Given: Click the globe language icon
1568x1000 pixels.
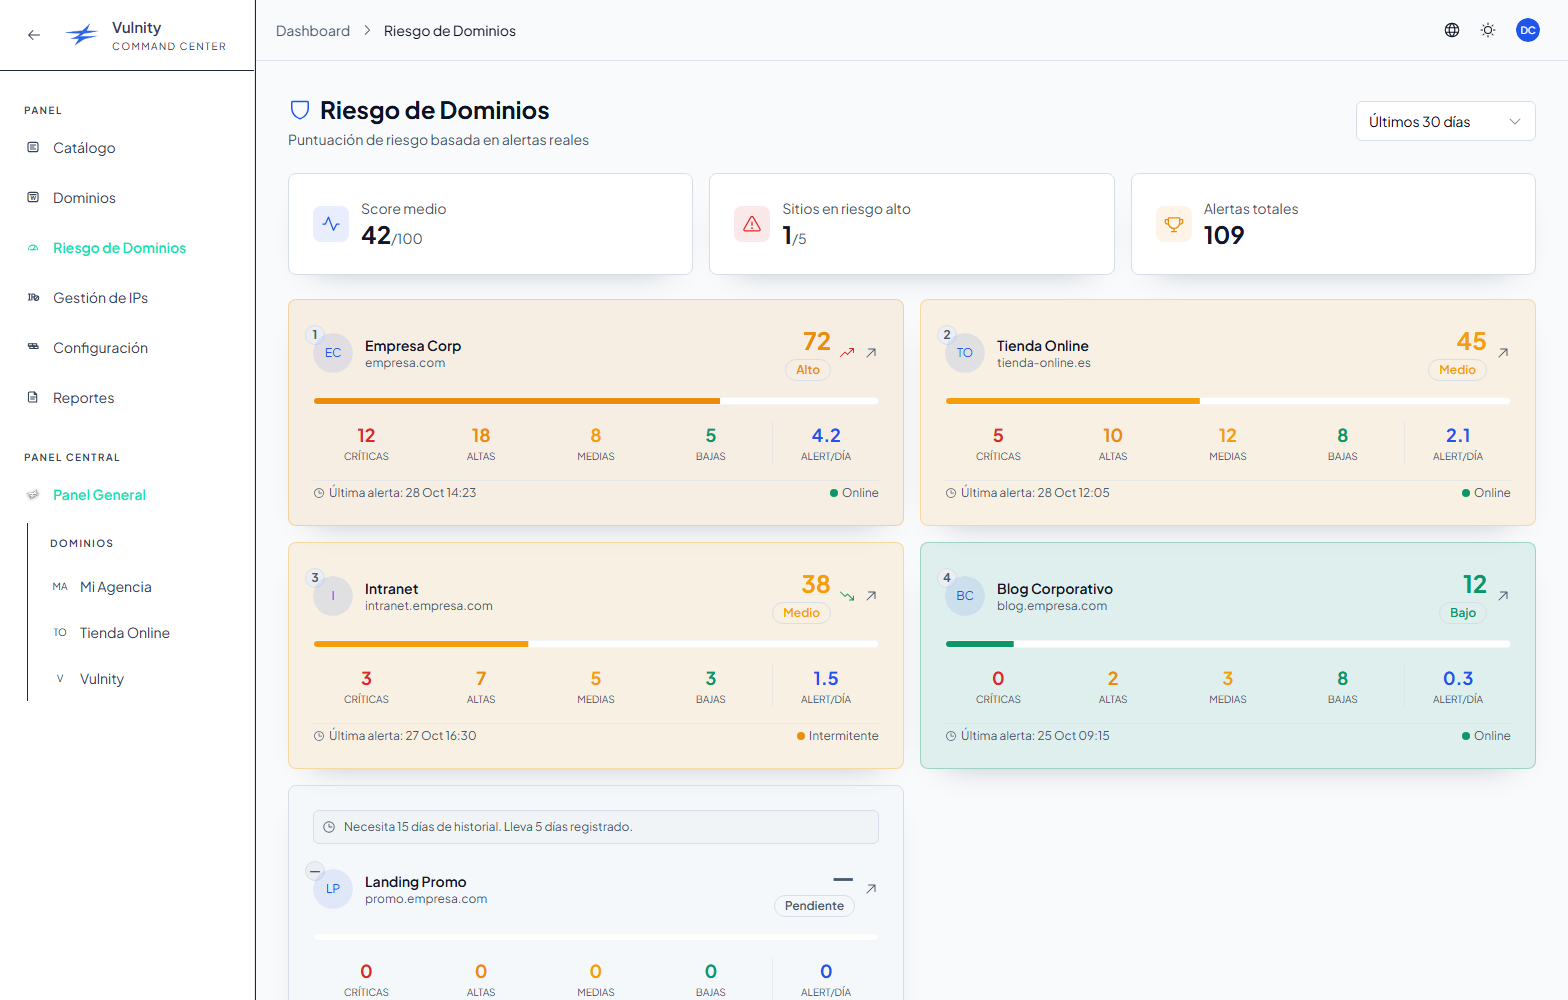Looking at the screenshot, I should (x=1452, y=30).
